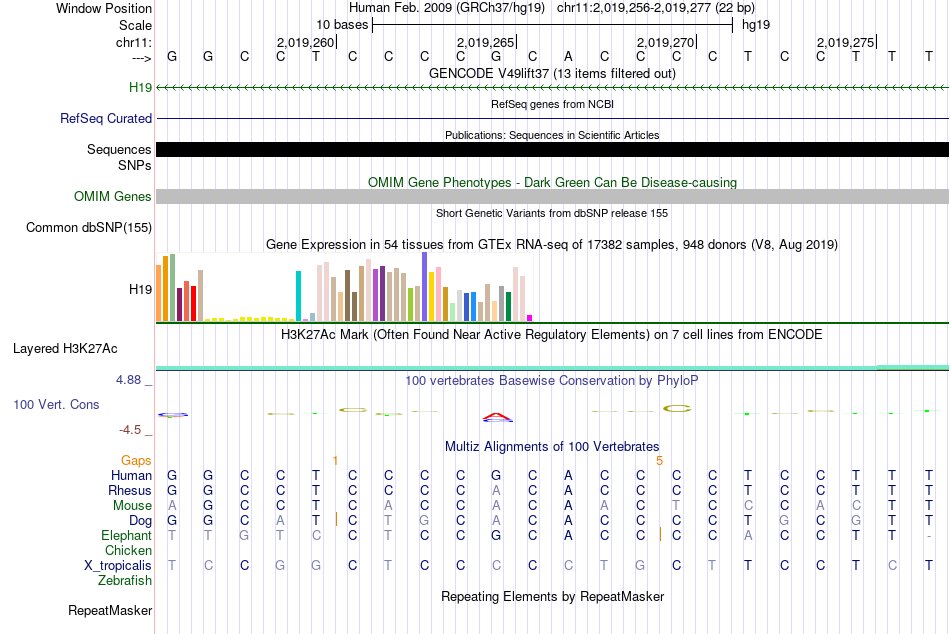Click the chr11: base position label
Viewport: 950px width, 634px height.
tap(134, 42)
